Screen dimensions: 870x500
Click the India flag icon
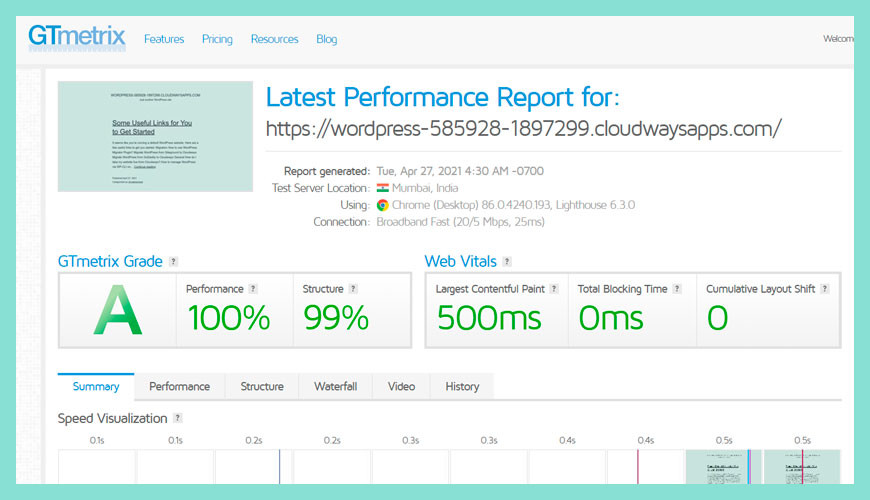point(383,188)
